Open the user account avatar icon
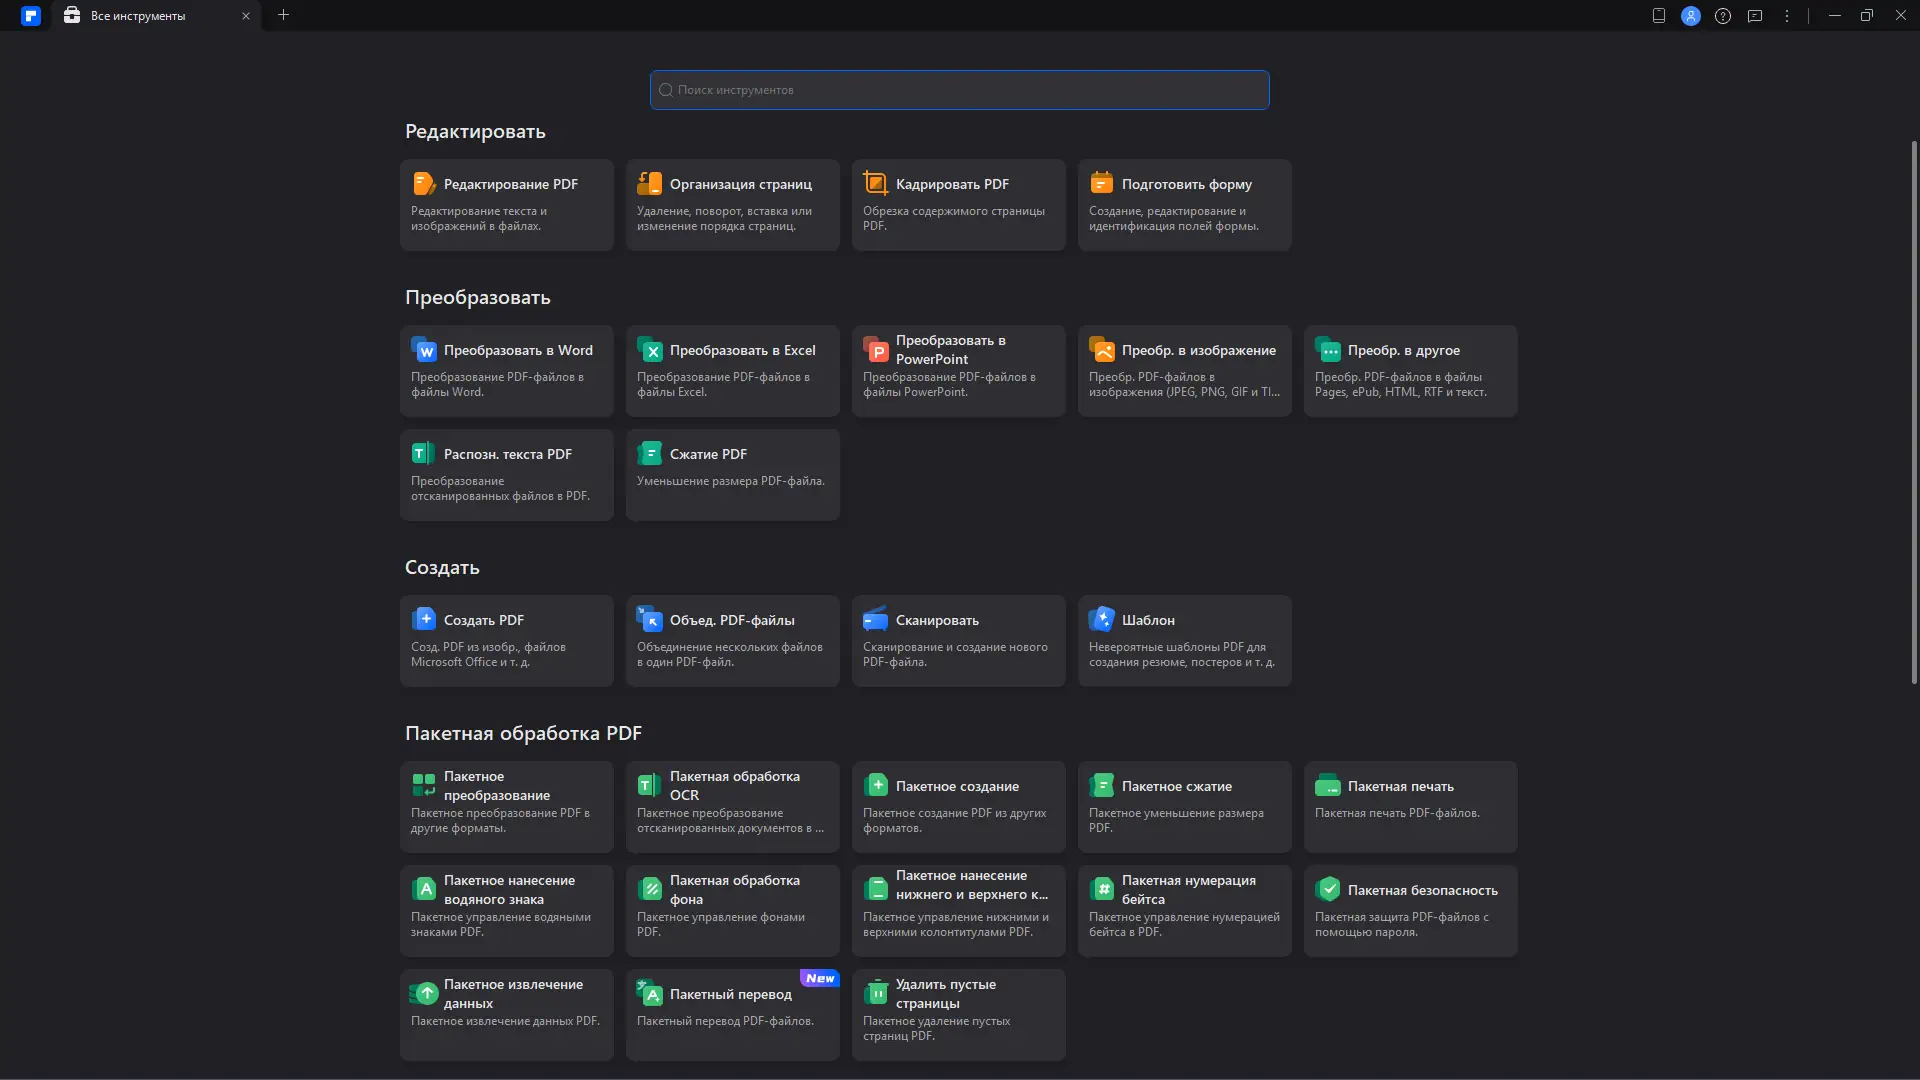Image resolution: width=1920 pixels, height=1080 pixels. tap(1691, 16)
